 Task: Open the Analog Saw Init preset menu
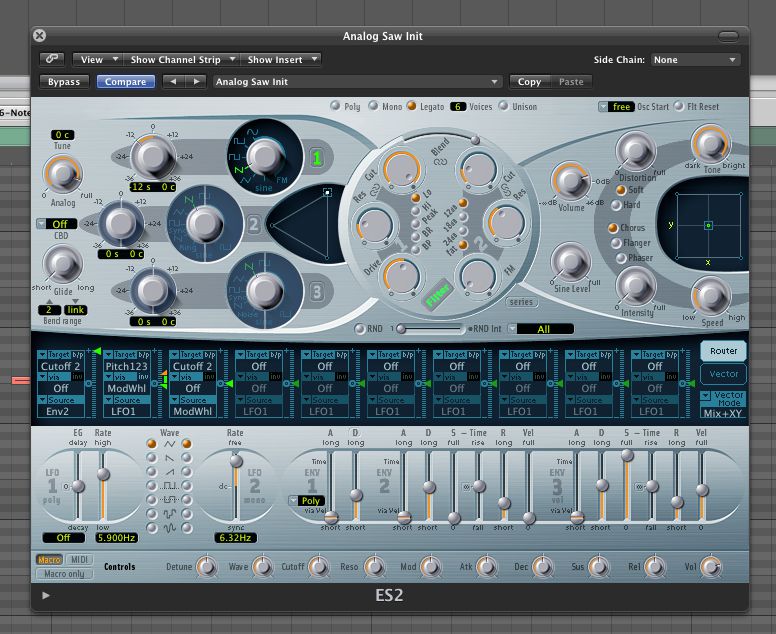pyautogui.click(x=356, y=82)
